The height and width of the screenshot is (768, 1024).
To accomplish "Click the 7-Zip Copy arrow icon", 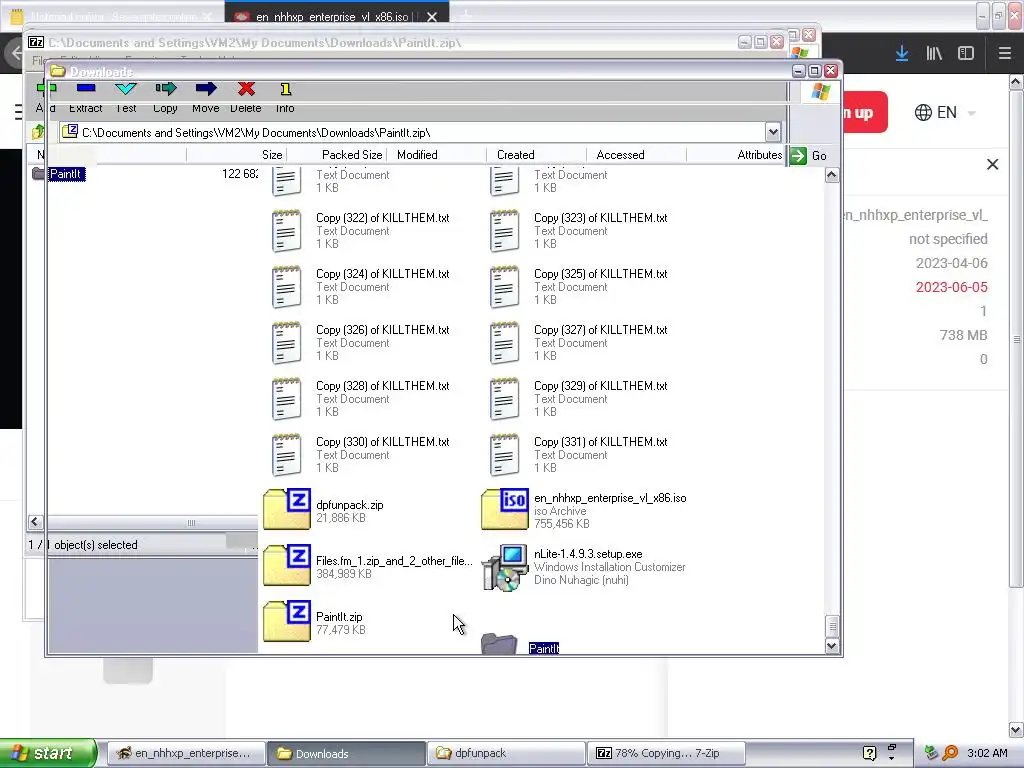I will pyautogui.click(x=166, y=88).
